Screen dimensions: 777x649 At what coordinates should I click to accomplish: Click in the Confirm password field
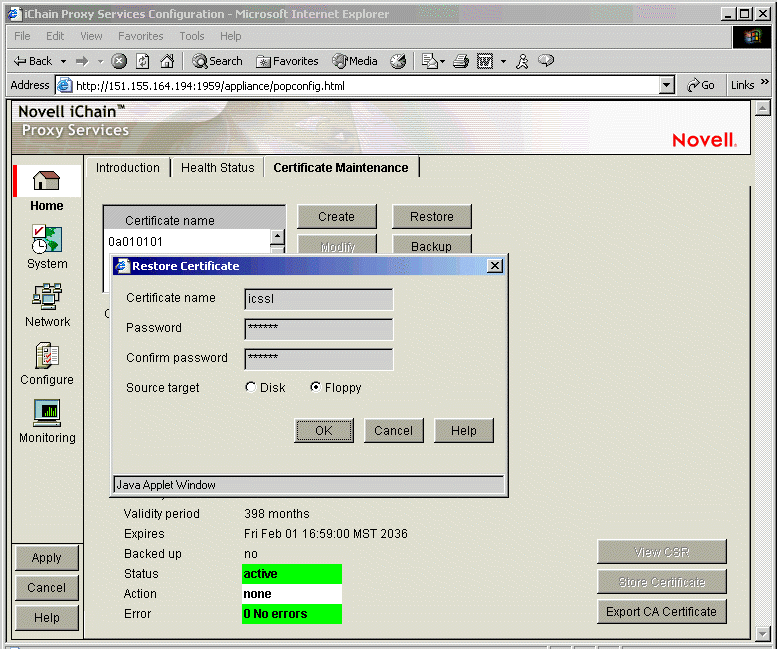(x=318, y=358)
